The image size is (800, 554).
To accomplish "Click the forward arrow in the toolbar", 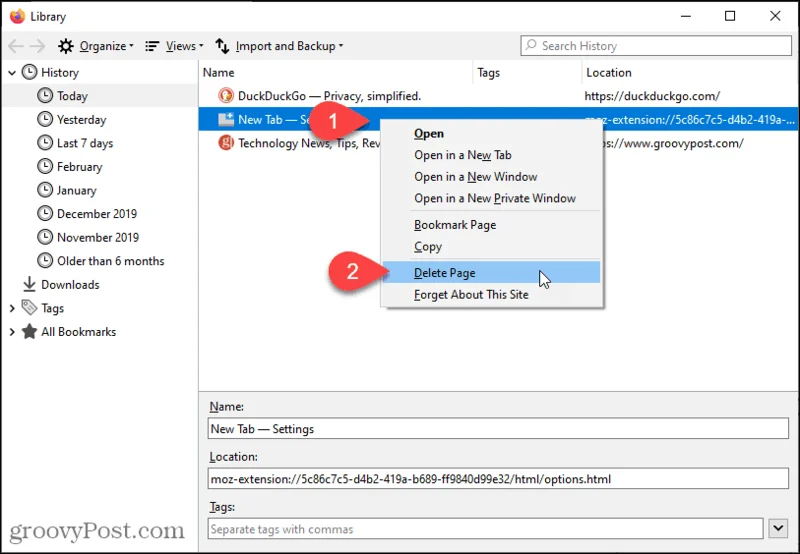I will click(x=37, y=46).
